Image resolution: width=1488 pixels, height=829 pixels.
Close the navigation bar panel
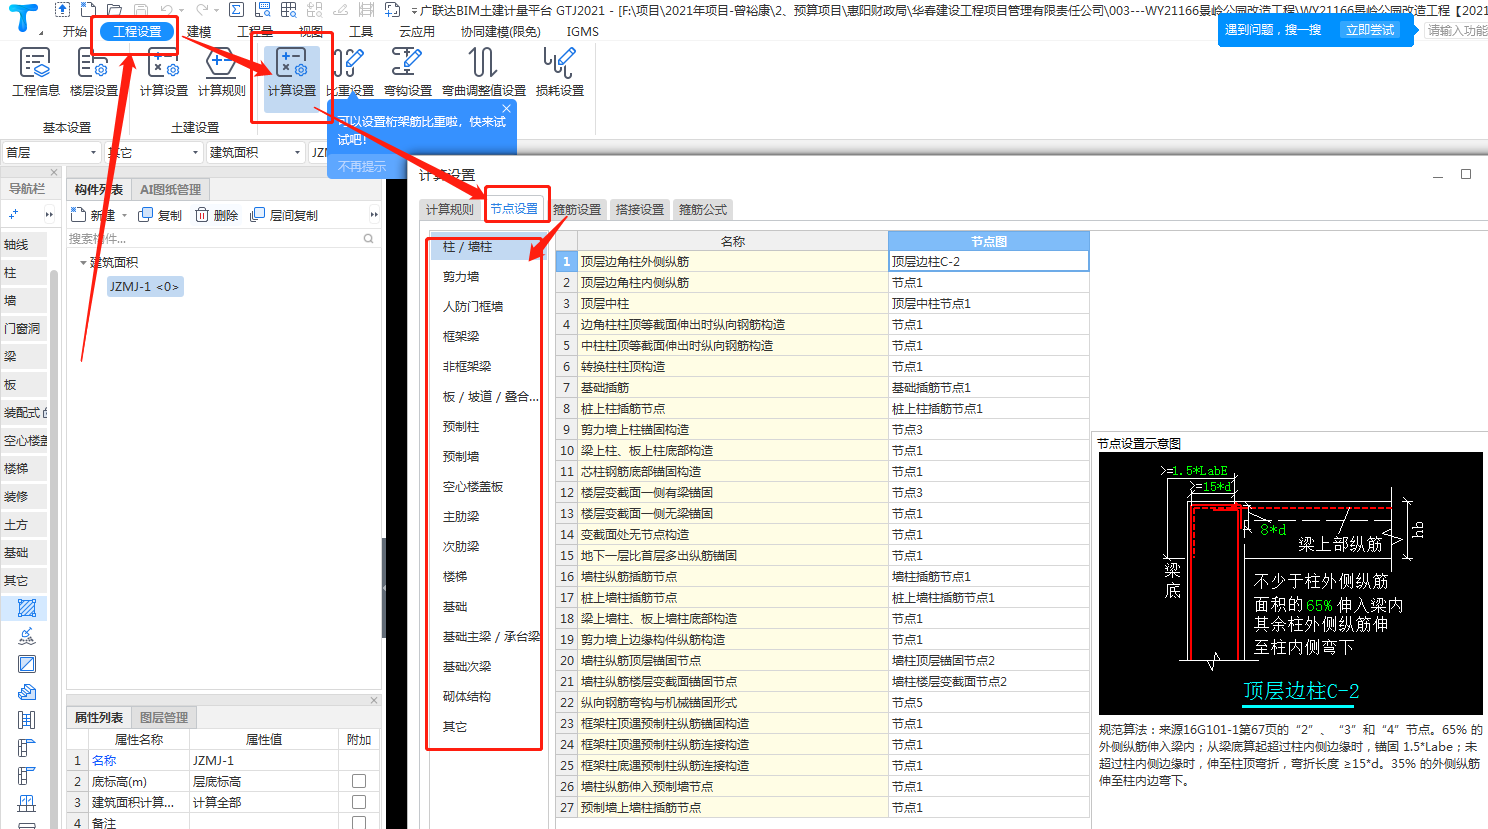pos(54,172)
